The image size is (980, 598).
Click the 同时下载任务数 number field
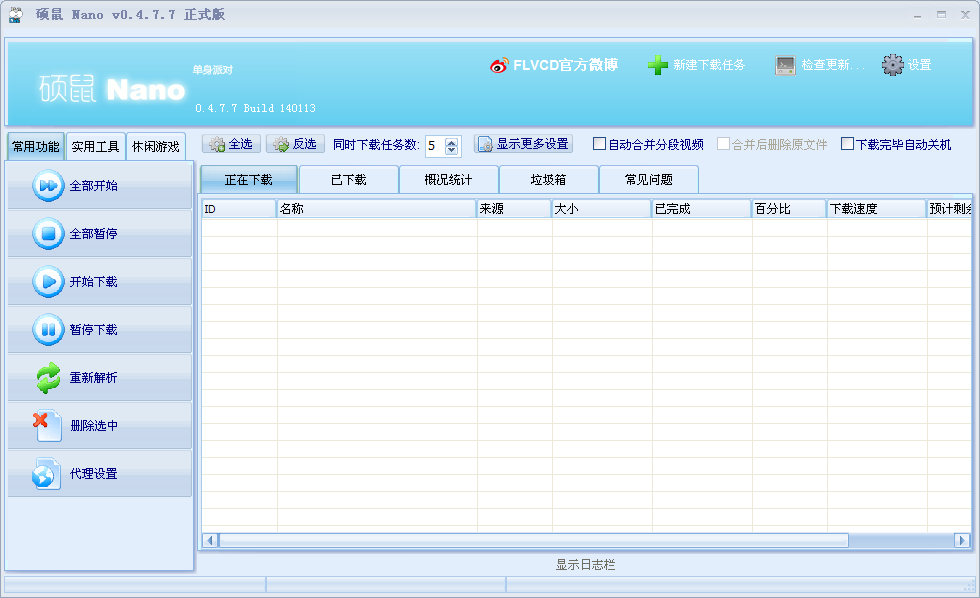click(435, 146)
